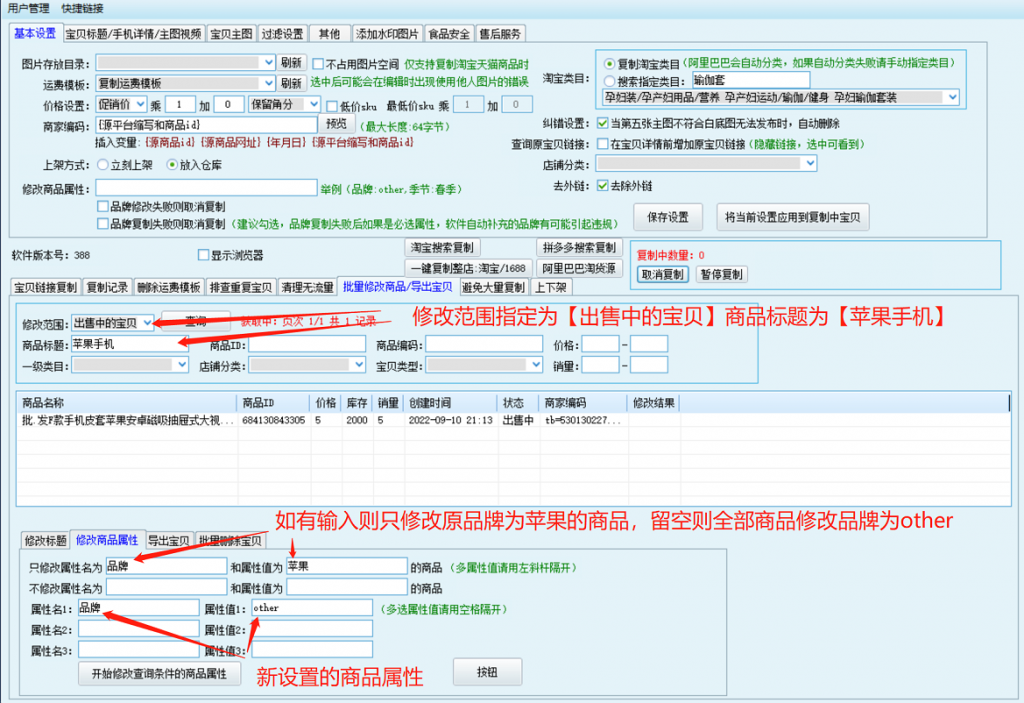The width and height of the screenshot is (1024, 703).
Task: Open the 售后服务 tab
Action: 500,34
